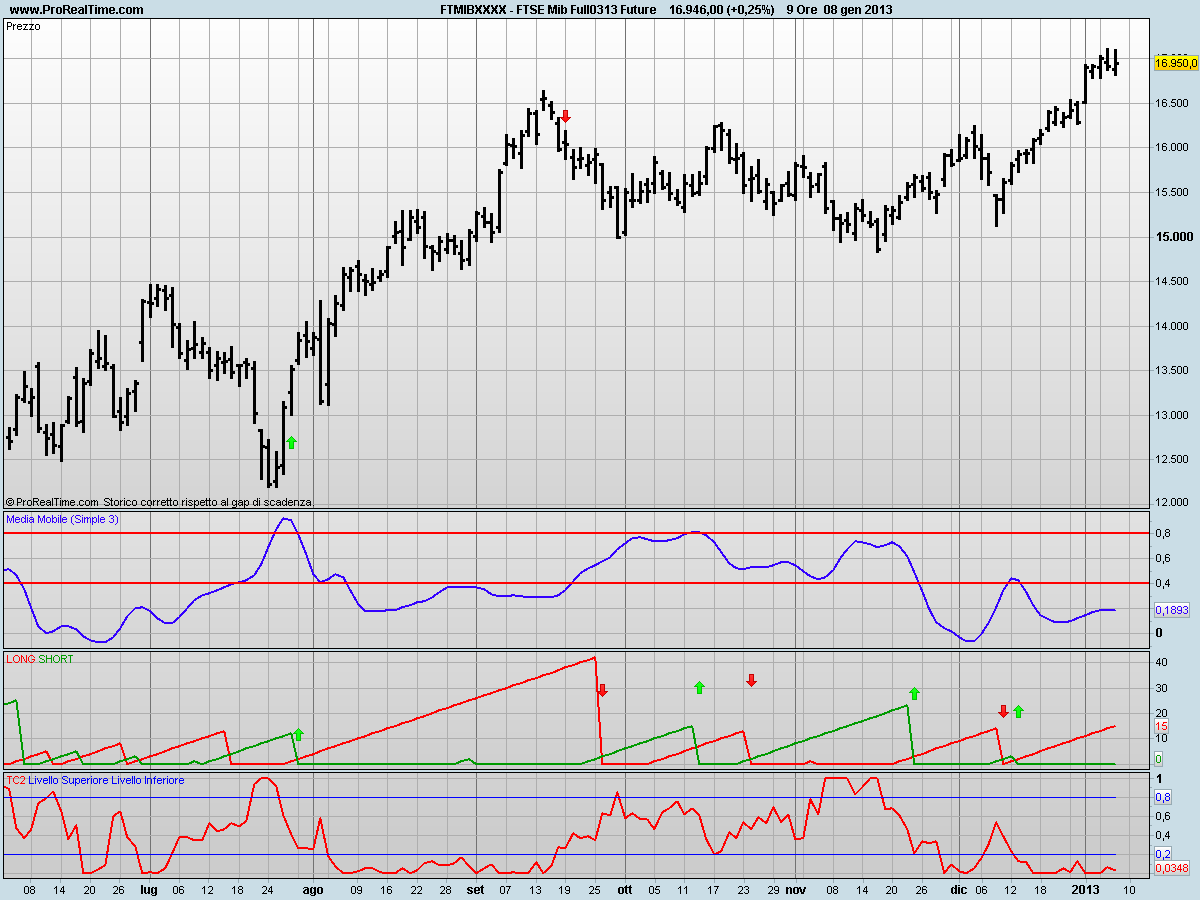Click the 12.500 price axis value
The width and height of the screenshot is (1200, 900).
click(1170, 460)
